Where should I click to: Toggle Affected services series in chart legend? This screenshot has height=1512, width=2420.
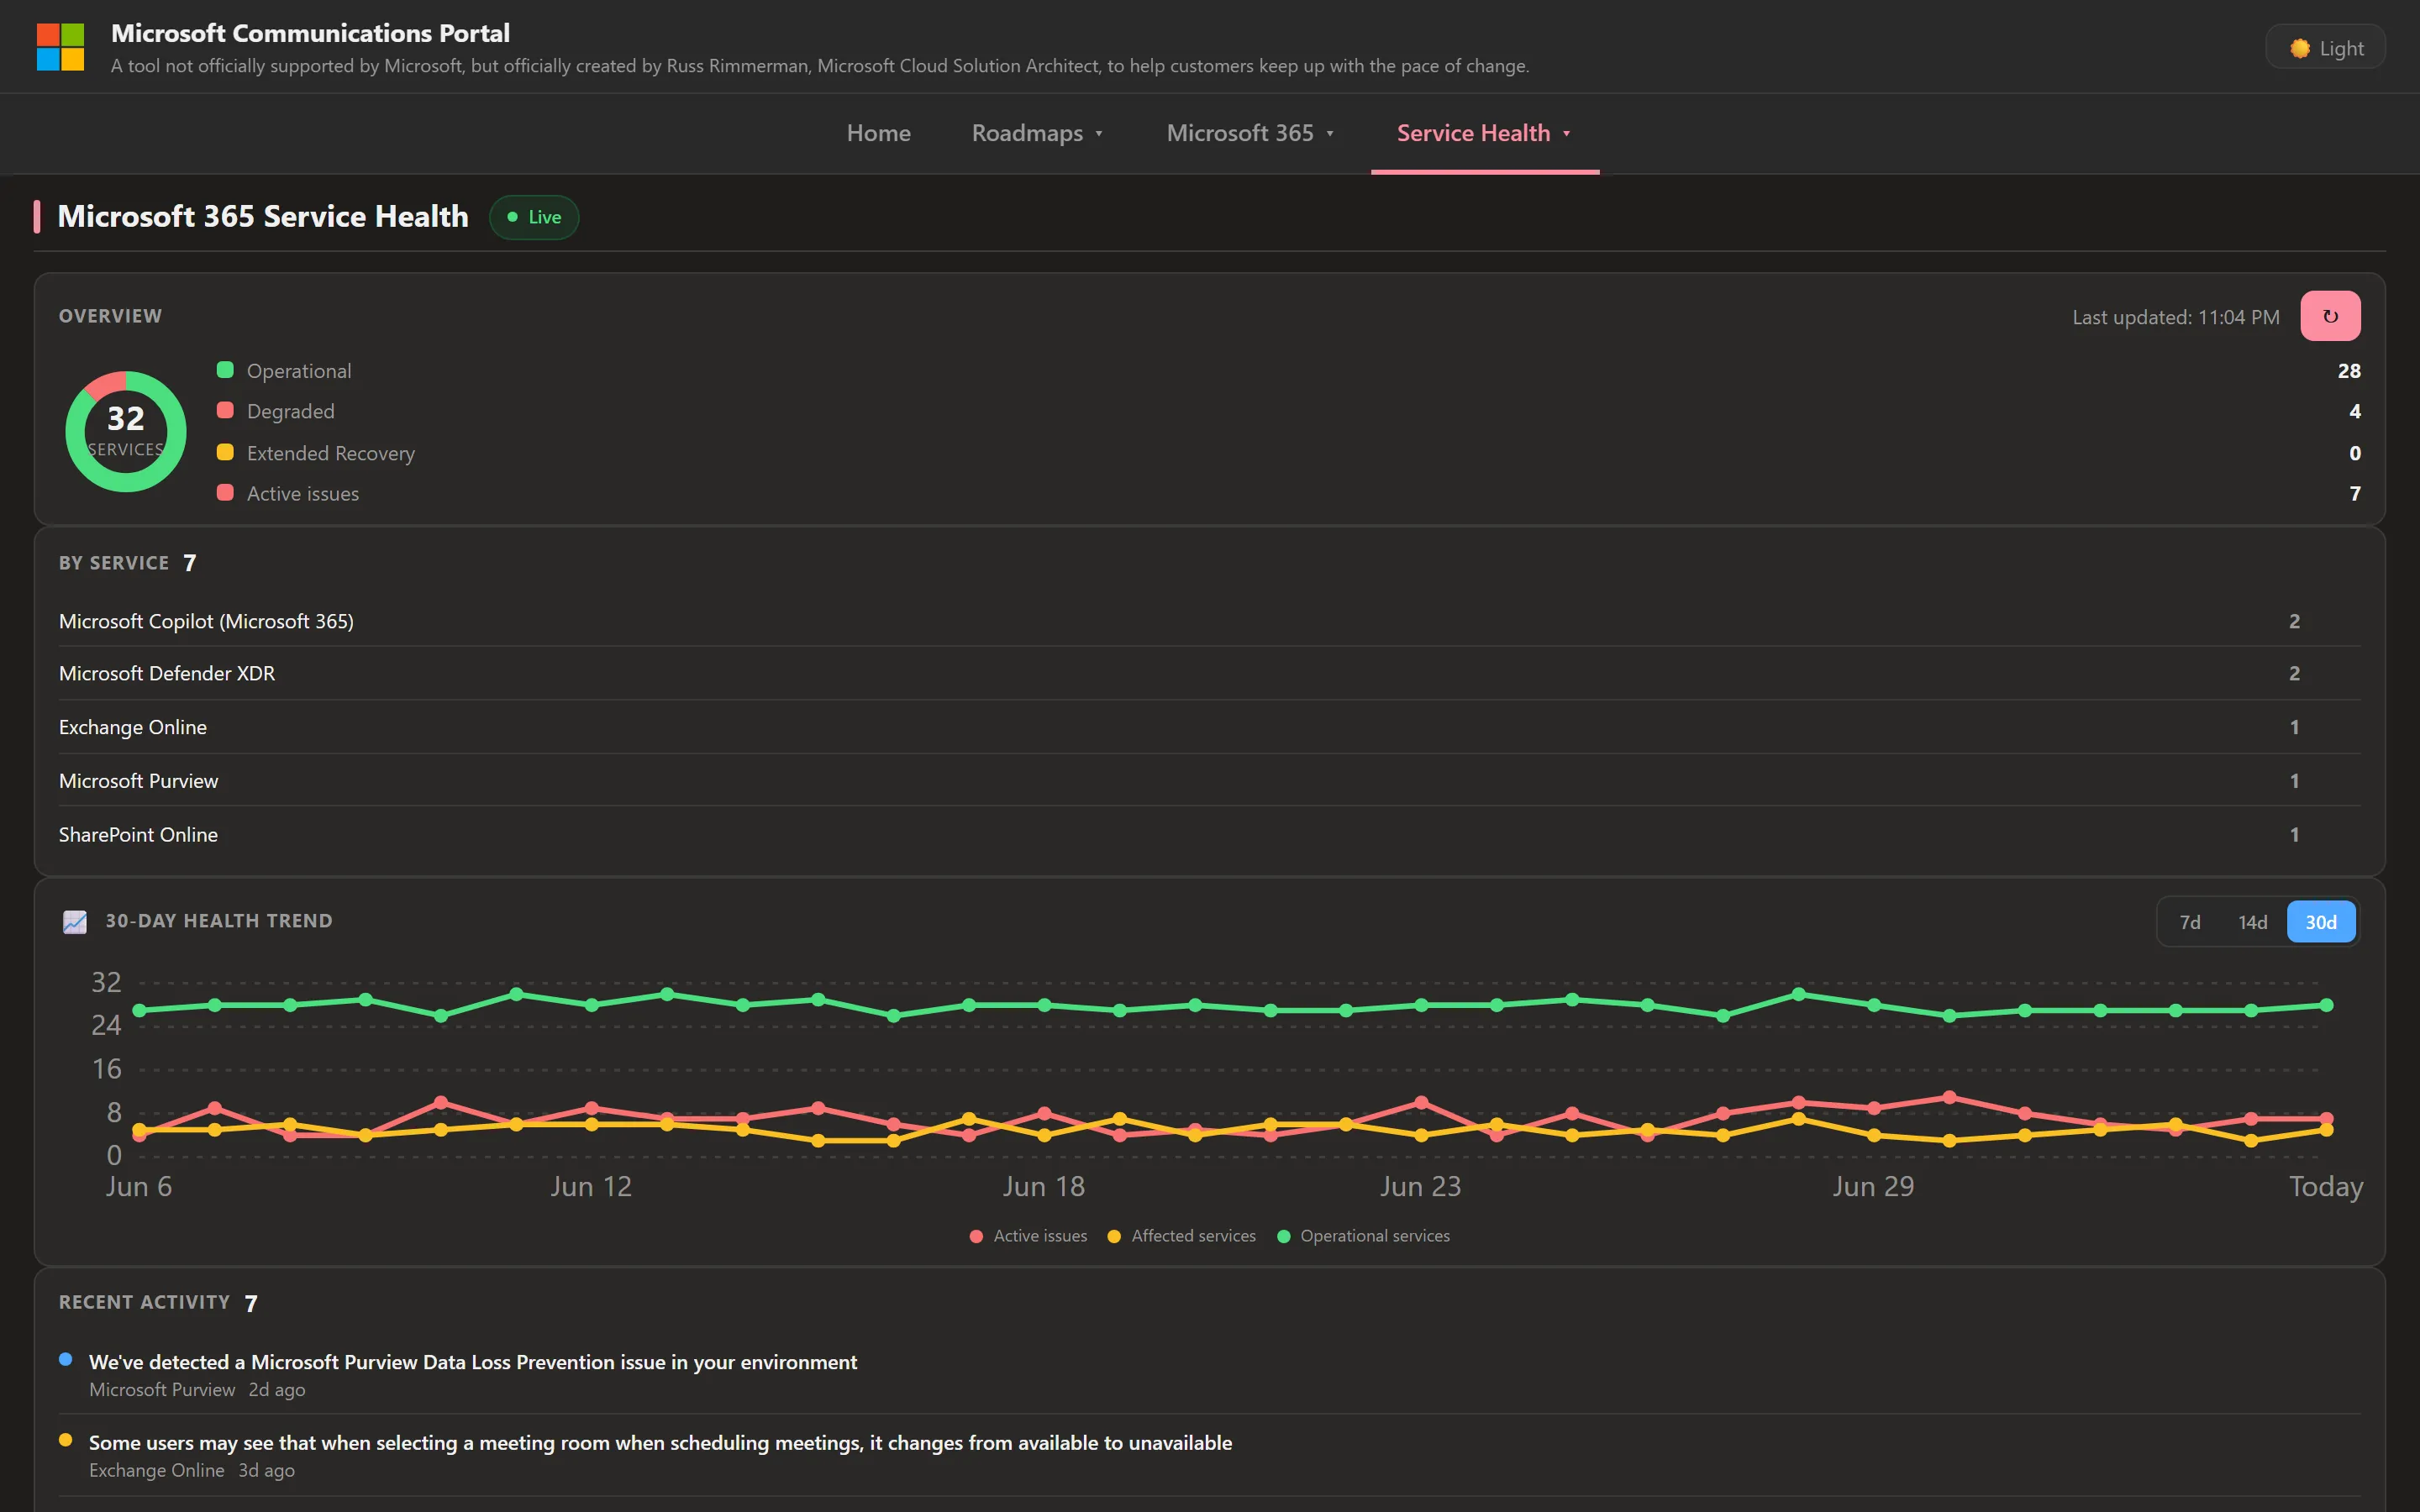pyautogui.click(x=1182, y=1236)
